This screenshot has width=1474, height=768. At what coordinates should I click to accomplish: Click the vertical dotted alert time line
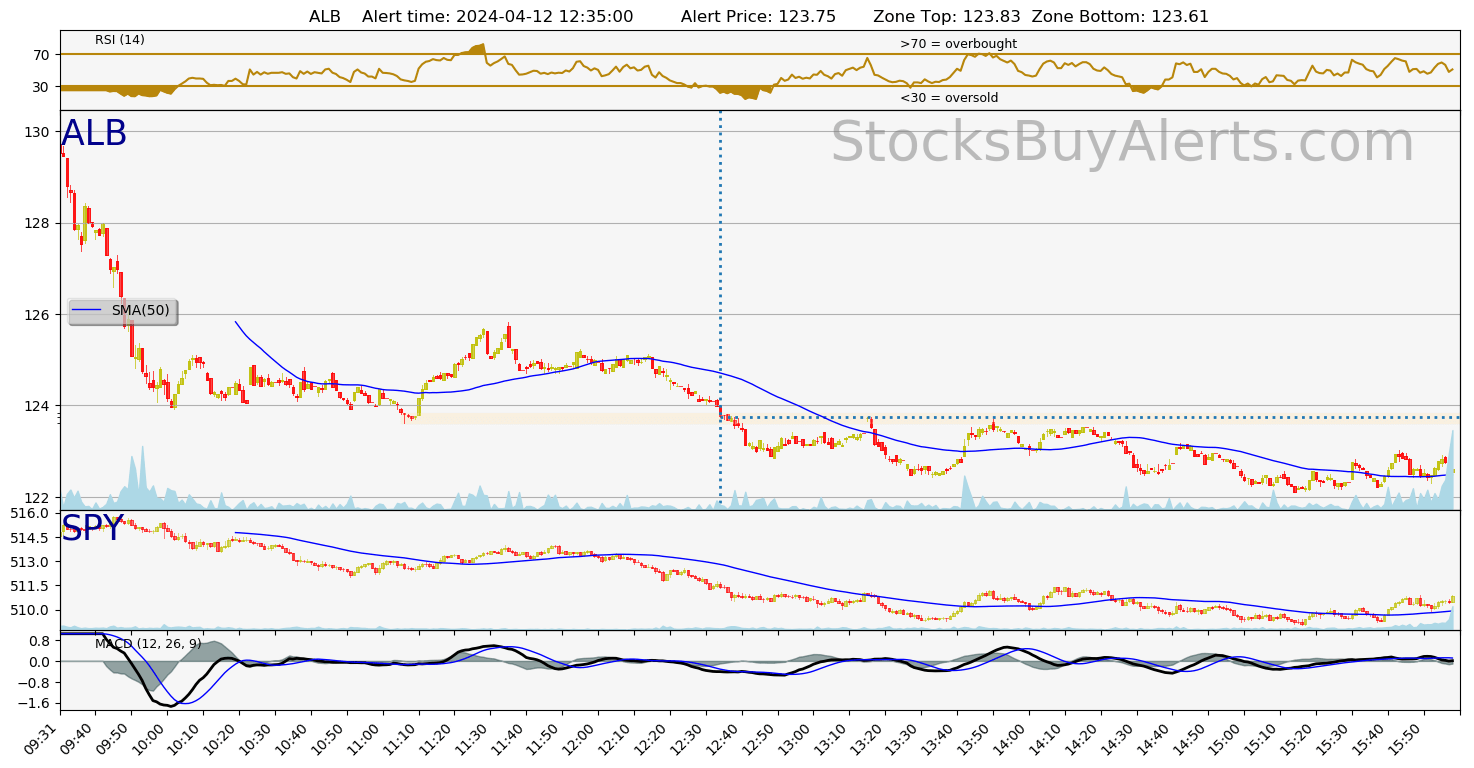tap(720, 310)
